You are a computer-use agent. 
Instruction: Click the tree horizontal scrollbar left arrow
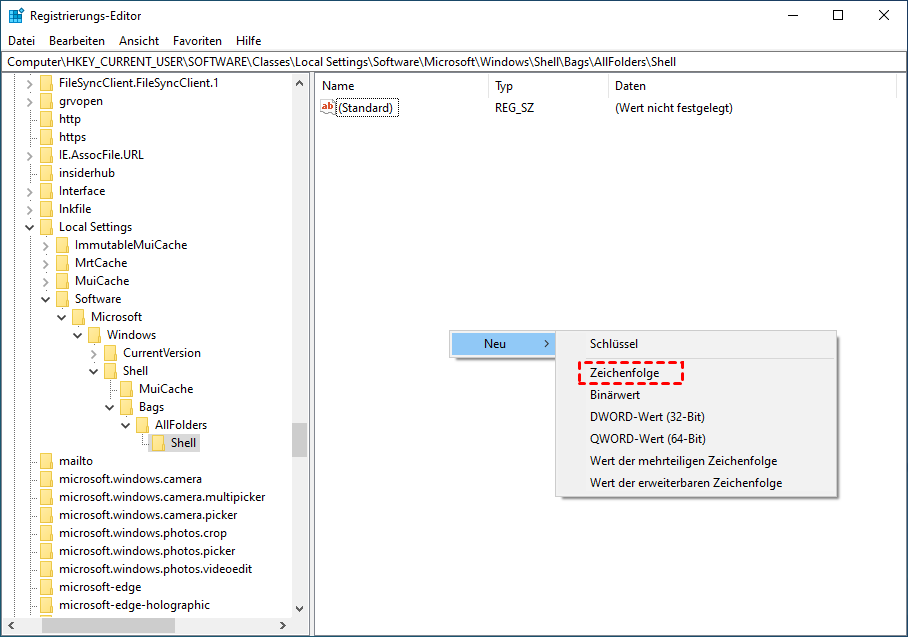click(11, 625)
